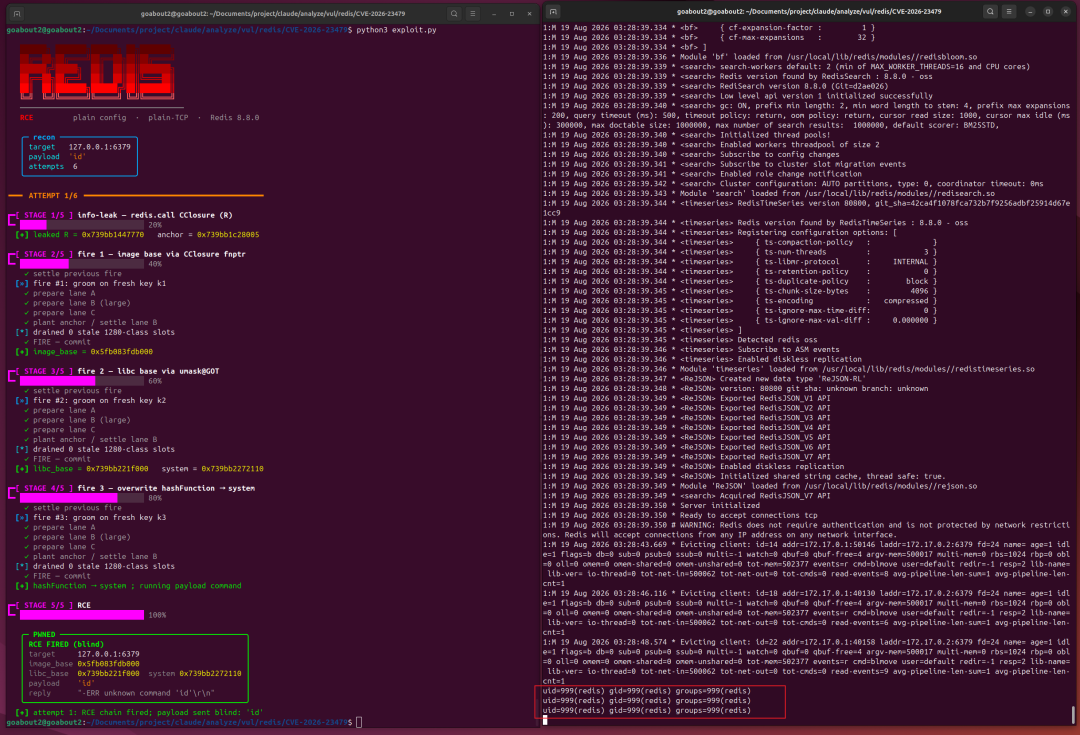Click the 'WARNING: Redis does not require authentication' line
The image size is (1080, 735).
click(807, 530)
